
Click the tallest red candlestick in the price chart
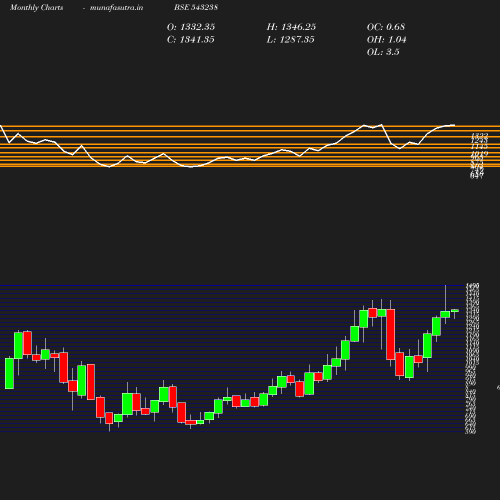[391, 334]
